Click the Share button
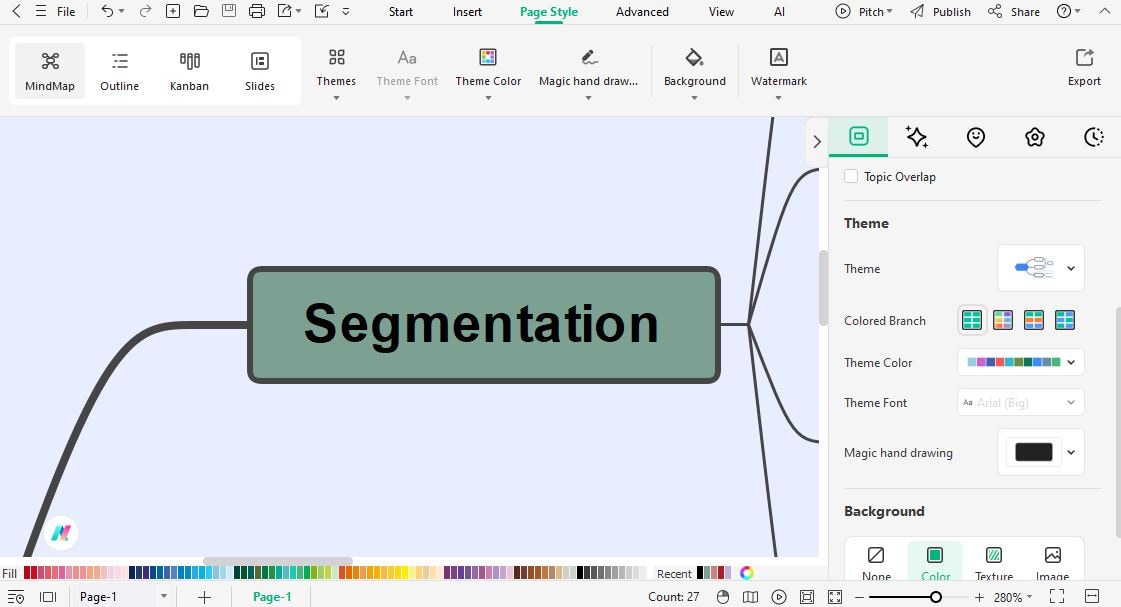This screenshot has width=1121, height=607. point(1014,11)
